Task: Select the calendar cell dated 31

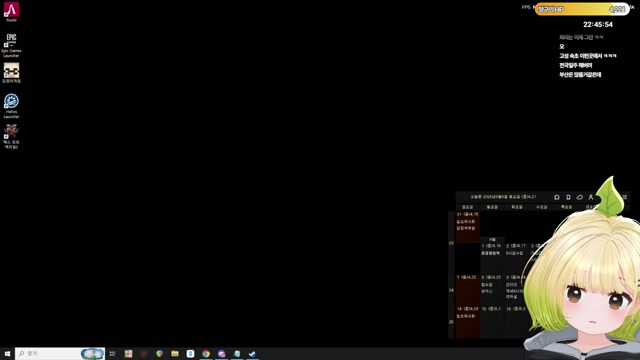Action: (x=468, y=227)
